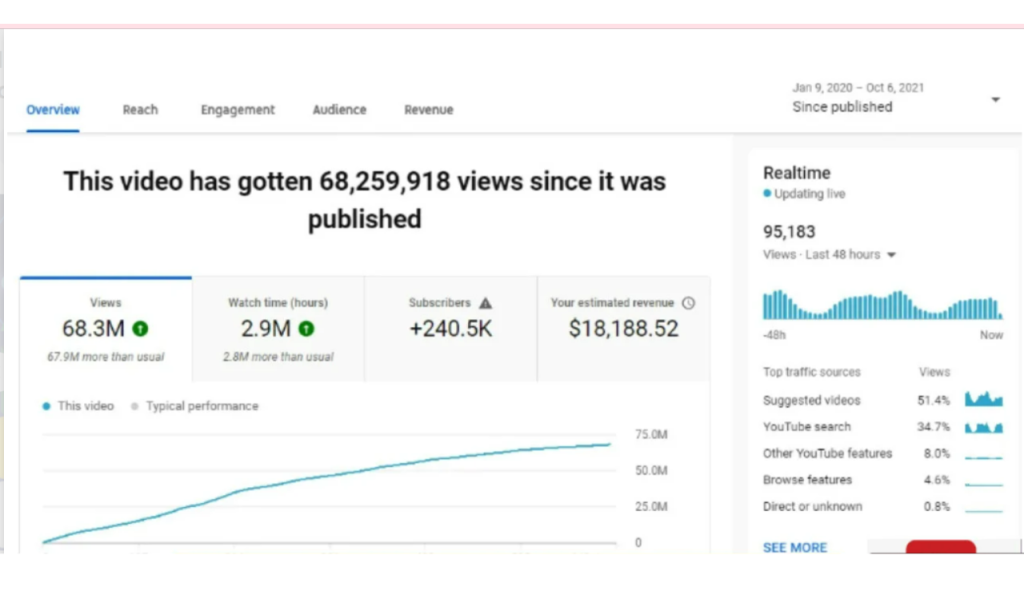The width and height of the screenshot is (1024, 615).
Task: Click the Suggested videos sparkline icon
Action: [x=984, y=399]
